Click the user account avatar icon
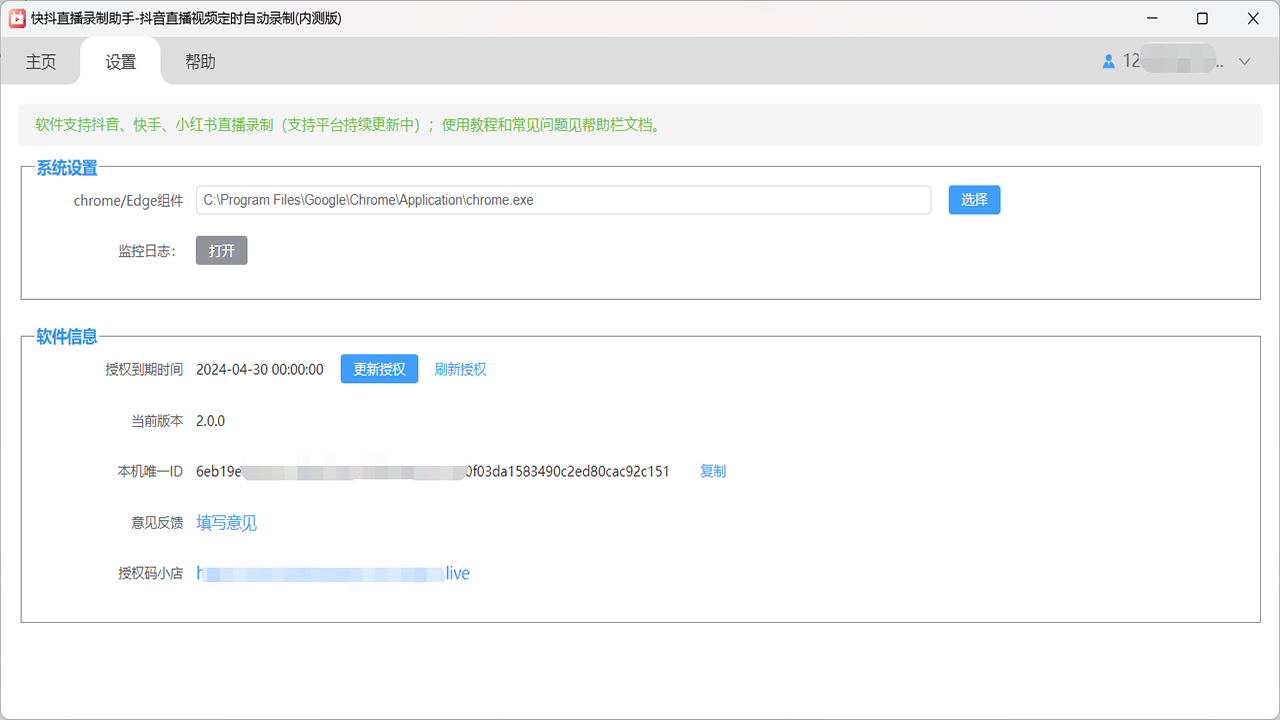 (1108, 62)
